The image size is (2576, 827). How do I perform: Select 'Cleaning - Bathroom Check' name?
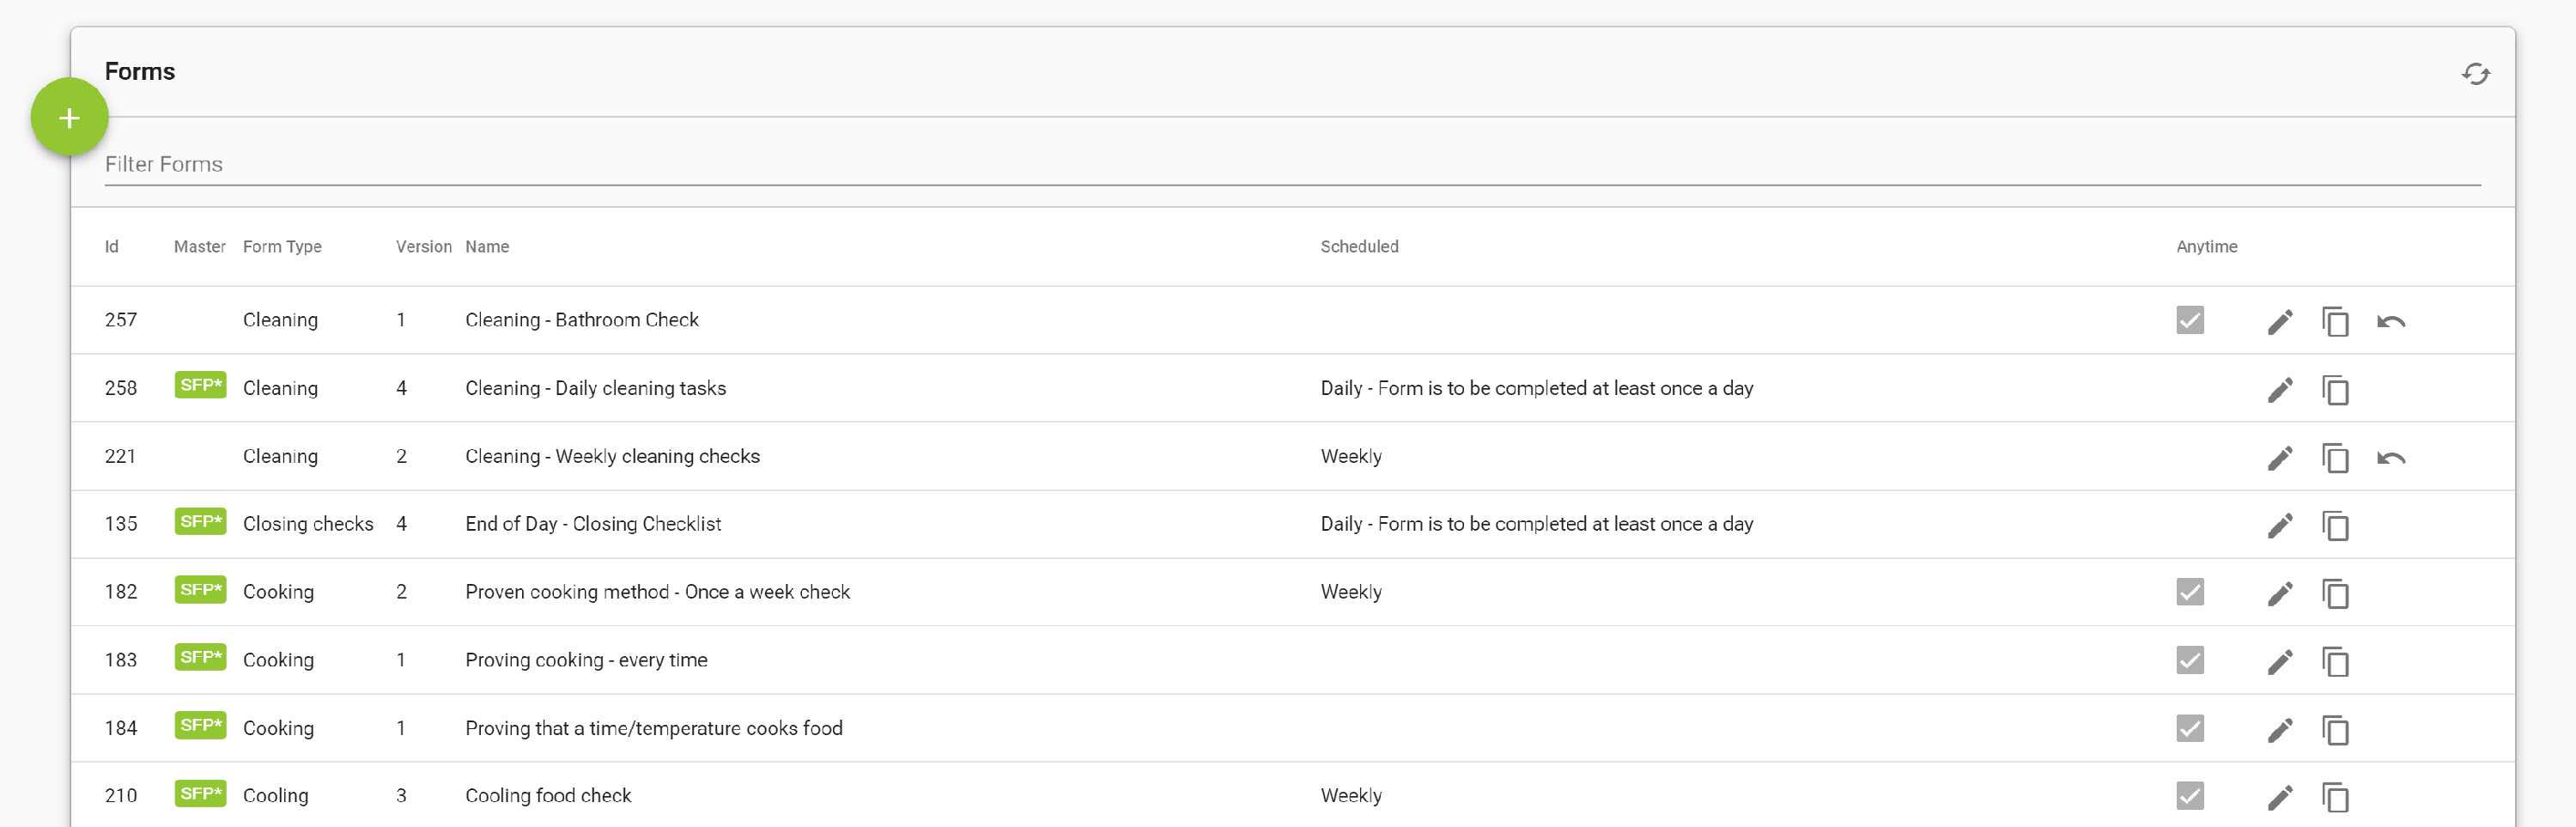coord(581,320)
